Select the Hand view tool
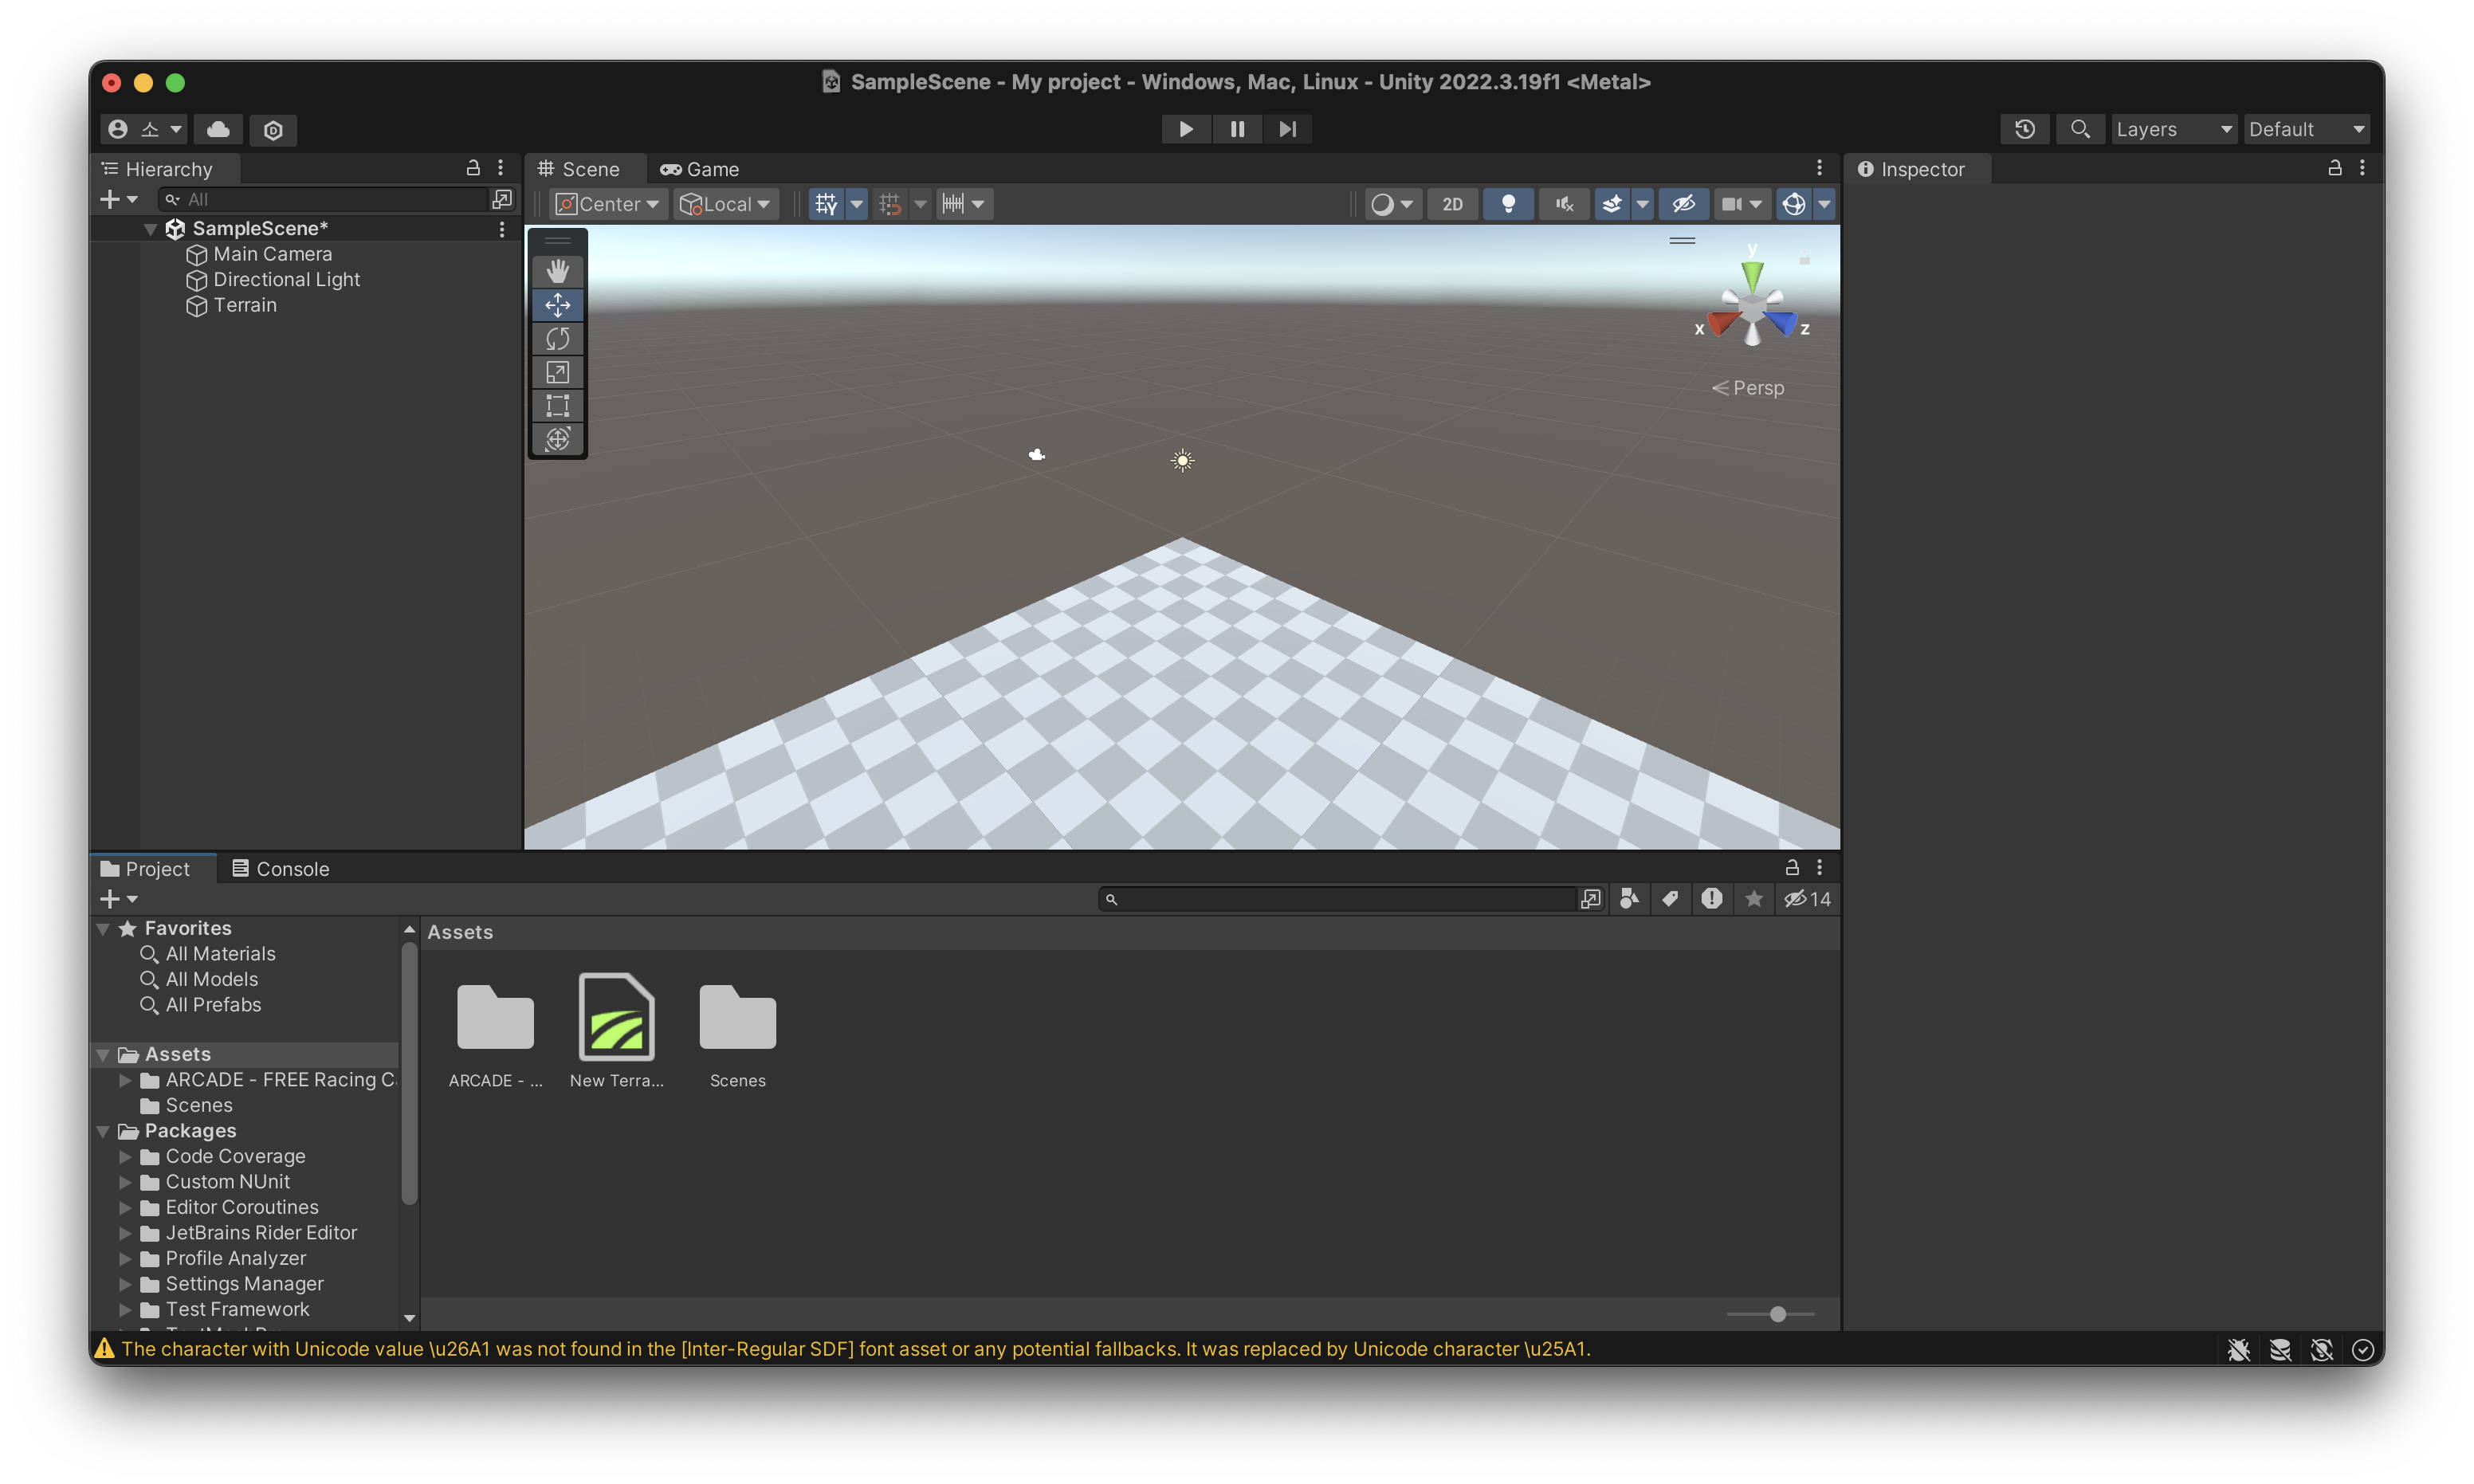 pyautogui.click(x=557, y=271)
